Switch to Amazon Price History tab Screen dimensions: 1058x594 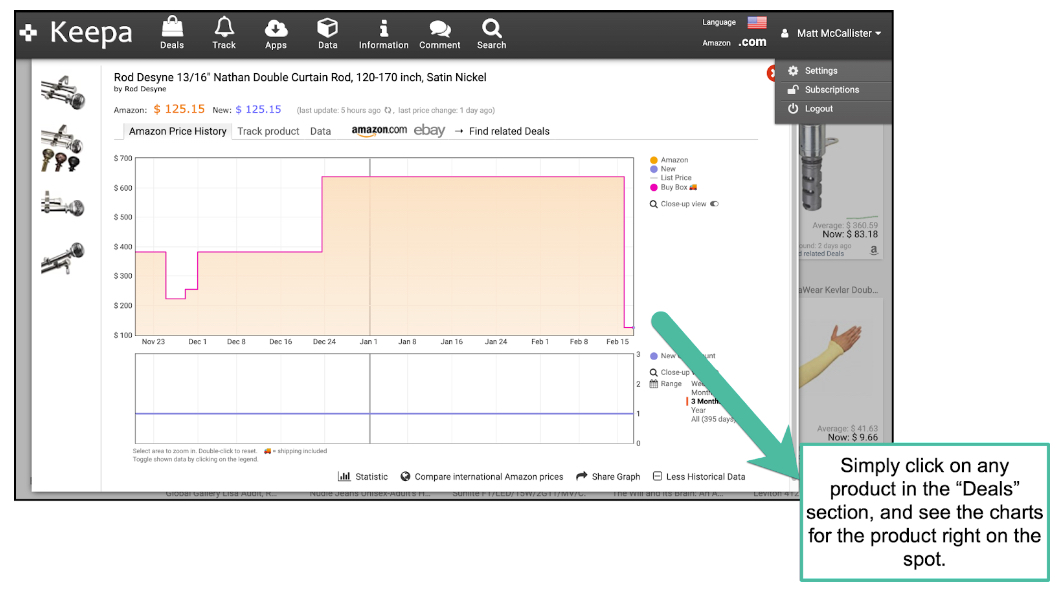coord(177,131)
